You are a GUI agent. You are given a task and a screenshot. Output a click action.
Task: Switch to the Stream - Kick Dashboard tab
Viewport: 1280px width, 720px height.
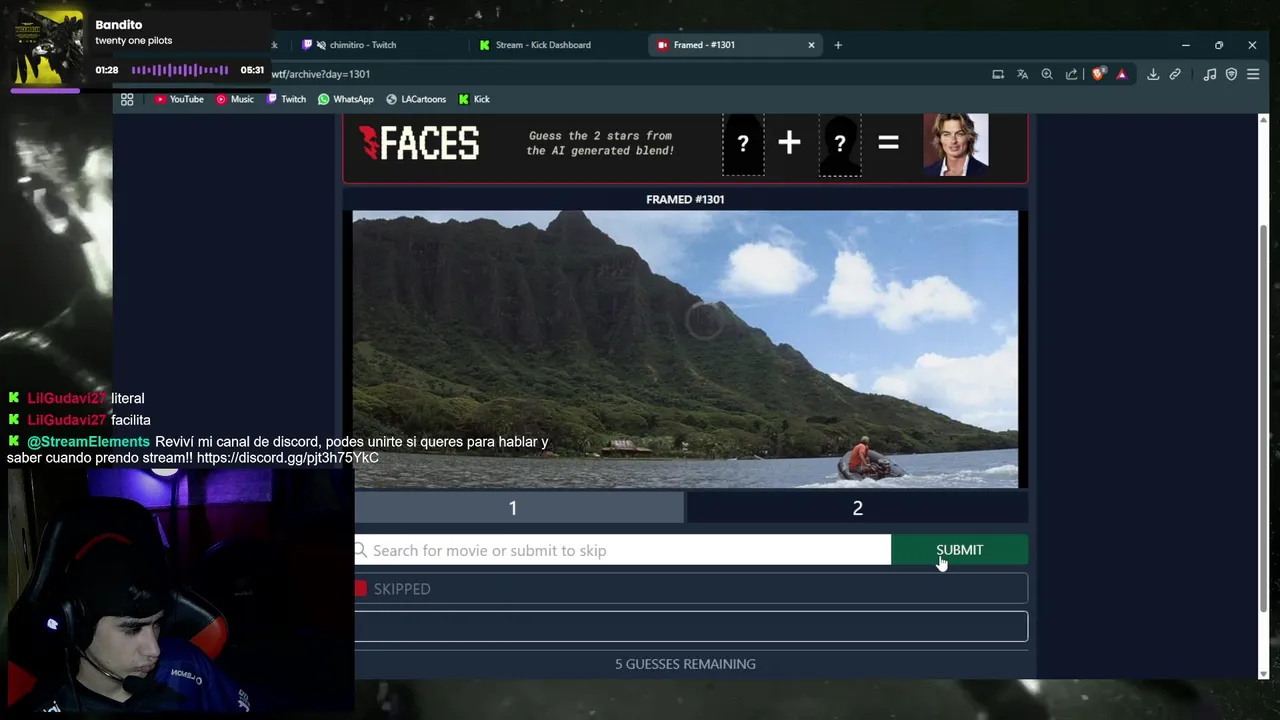click(x=560, y=45)
